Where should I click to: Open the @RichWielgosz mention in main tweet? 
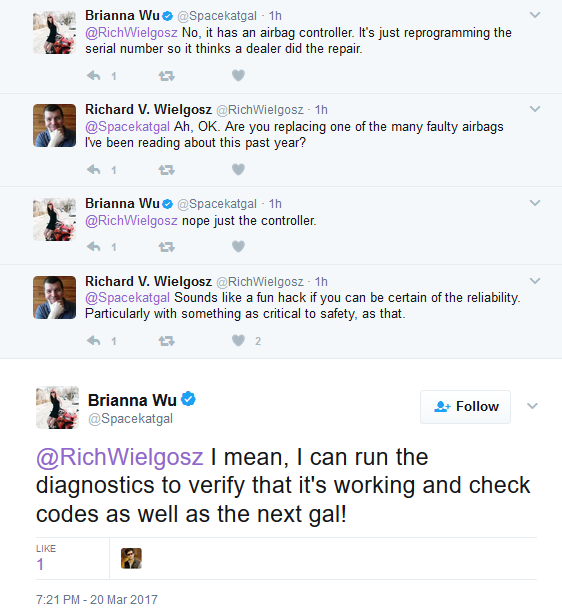(x=120, y=457)
